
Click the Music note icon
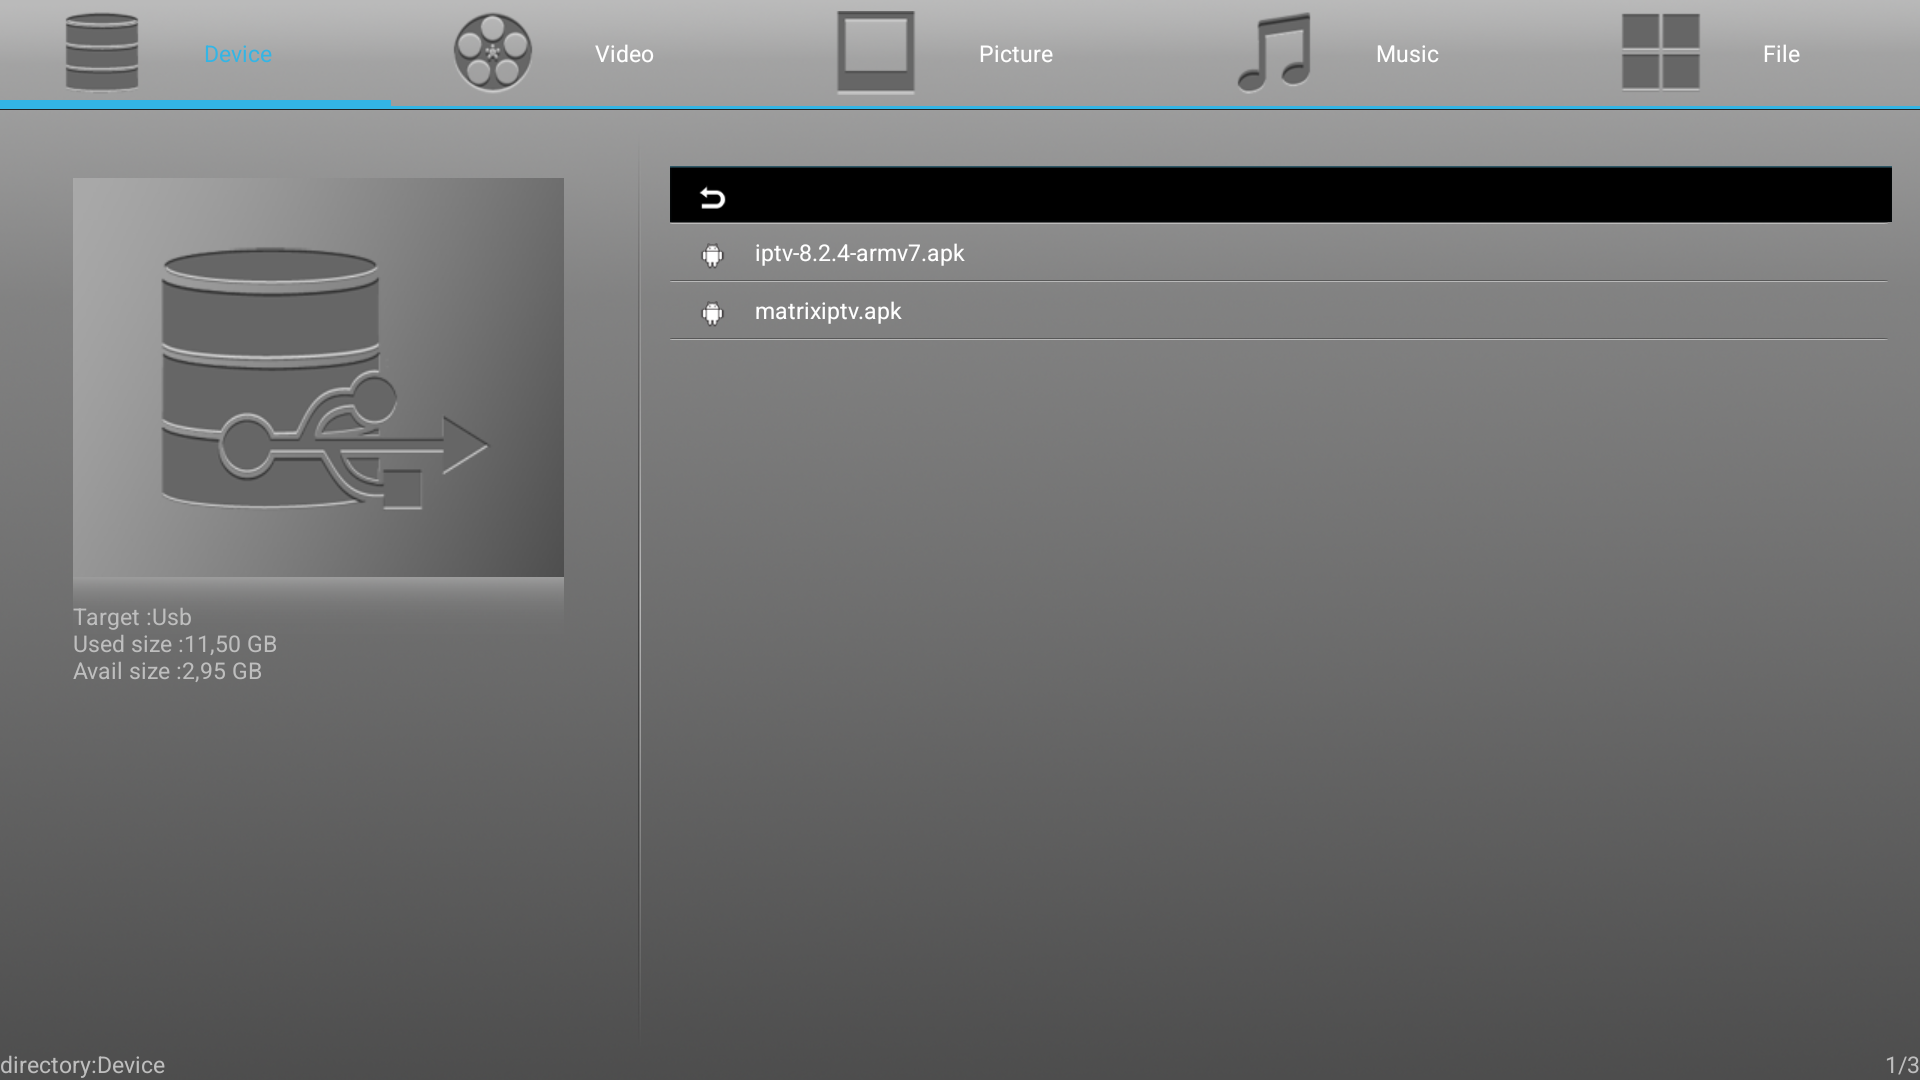coord(1273,52)
